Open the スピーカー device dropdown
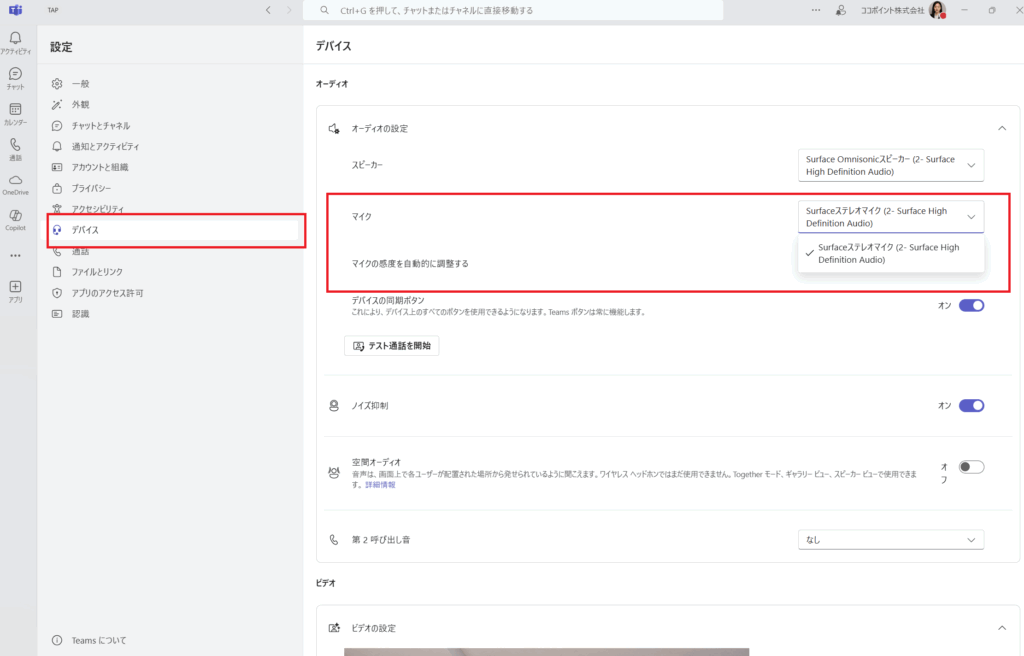The image size is (1024, 656). 891,165
